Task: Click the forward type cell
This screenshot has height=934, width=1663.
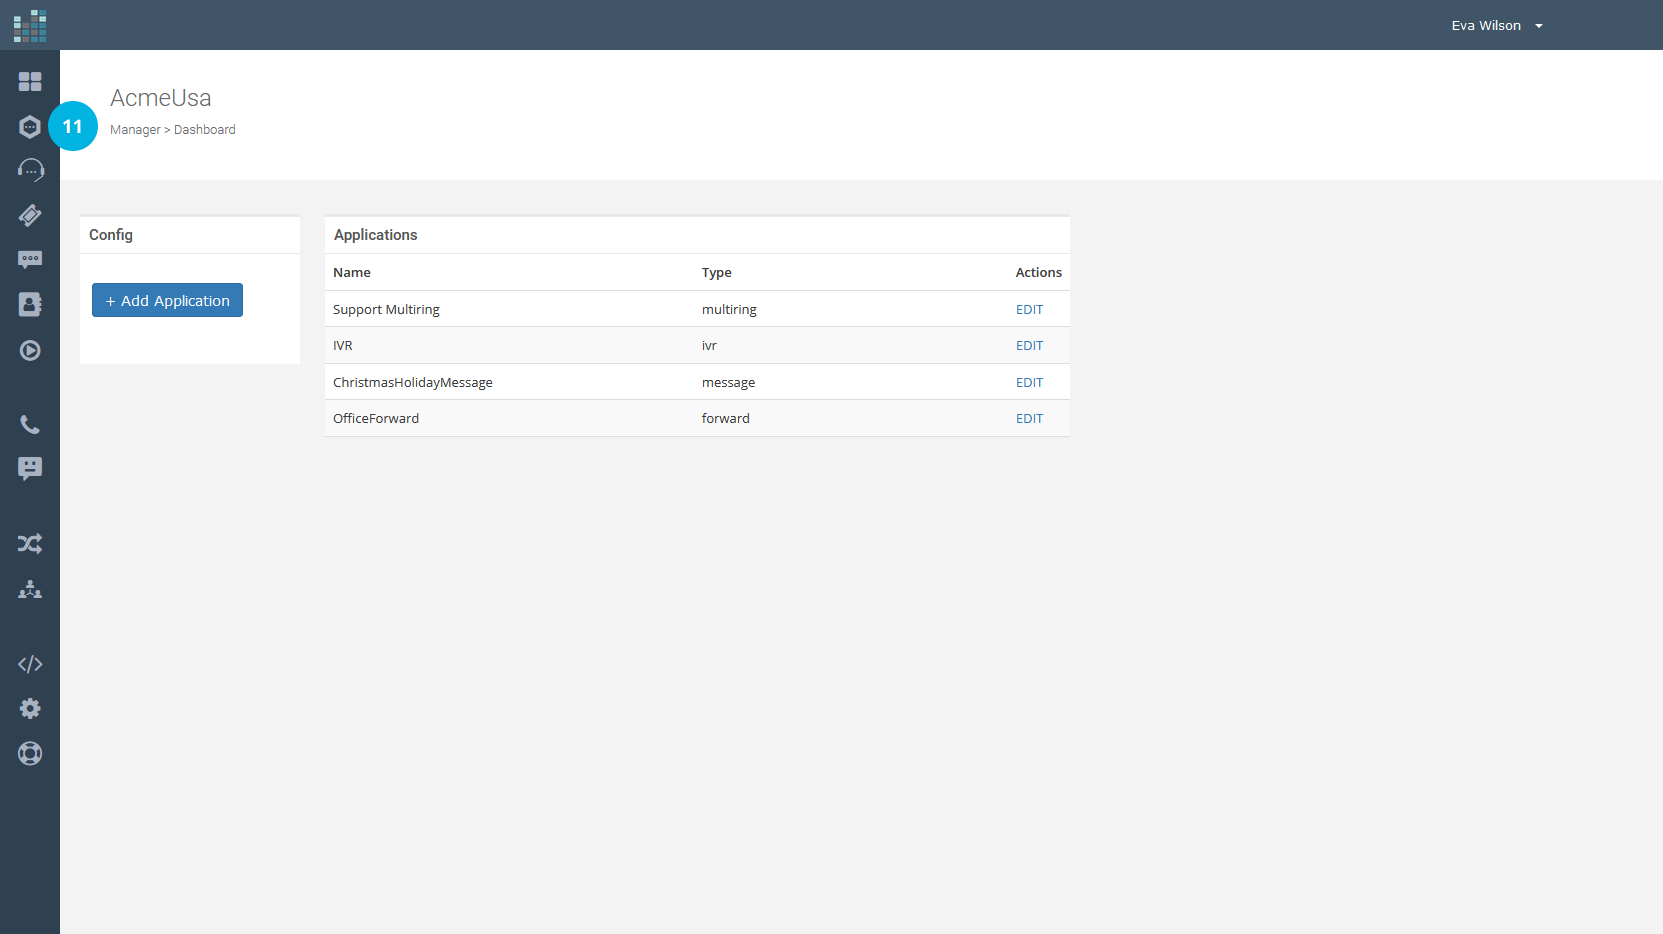Action: 725,419
